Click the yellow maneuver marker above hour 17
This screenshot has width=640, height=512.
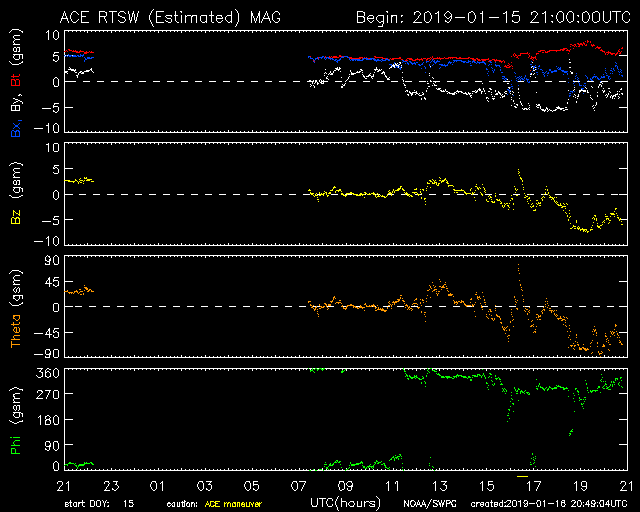click(522, 476)
